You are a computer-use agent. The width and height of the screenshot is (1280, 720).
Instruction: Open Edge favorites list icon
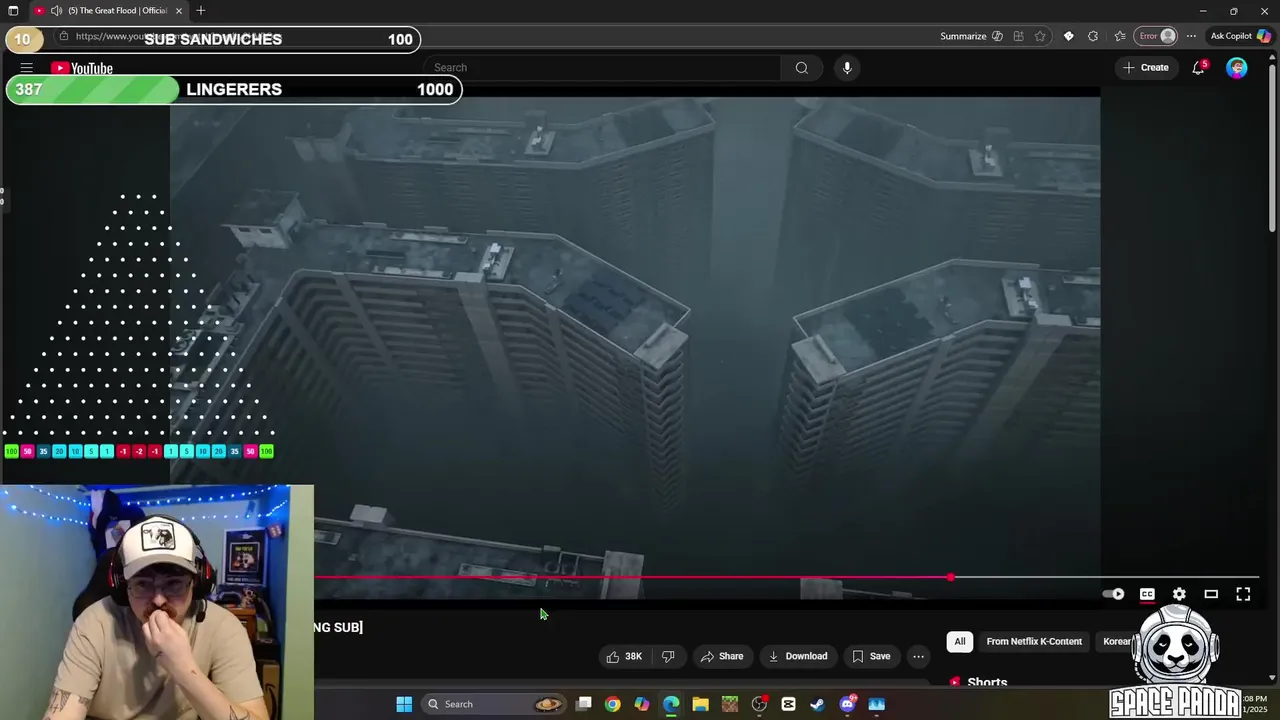click(1119, 36)
